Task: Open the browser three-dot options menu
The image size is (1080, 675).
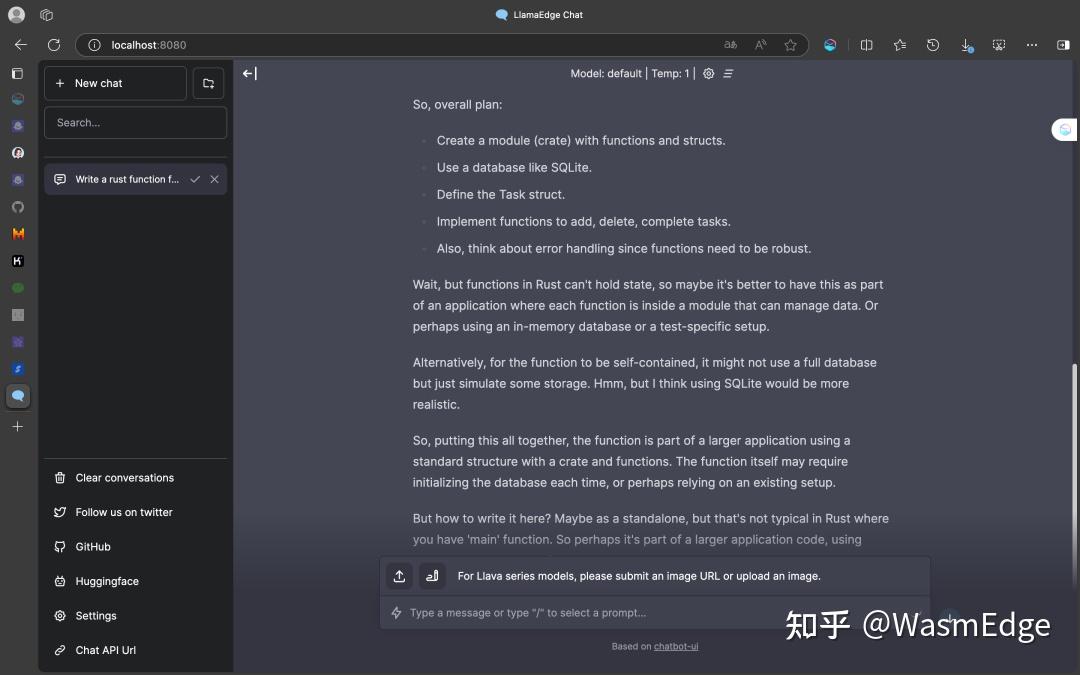Action: click(x=1032, y=45)
